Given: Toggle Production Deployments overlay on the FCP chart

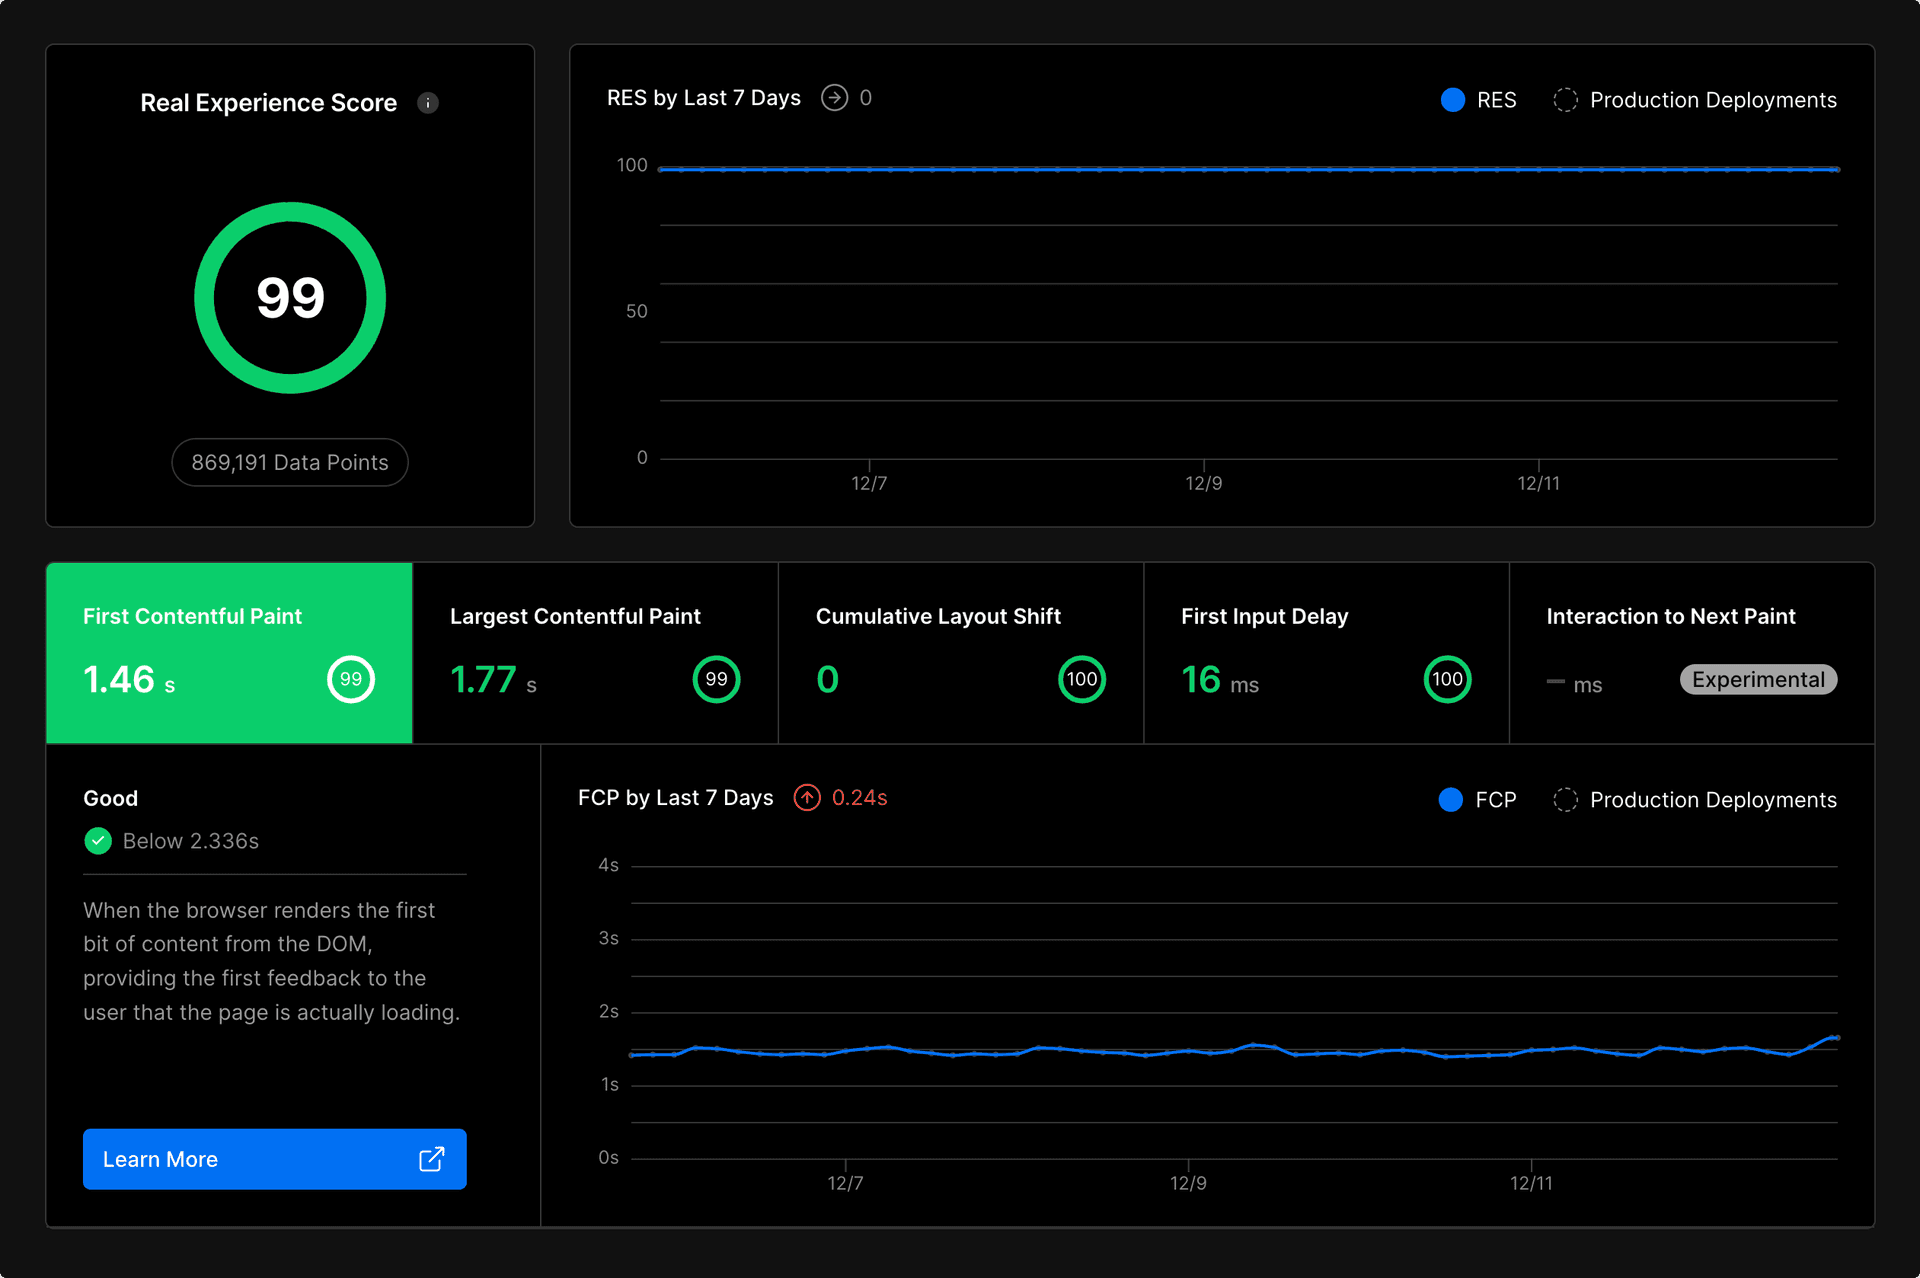Looking at the screenshot, I should [x=1694, y=799].
